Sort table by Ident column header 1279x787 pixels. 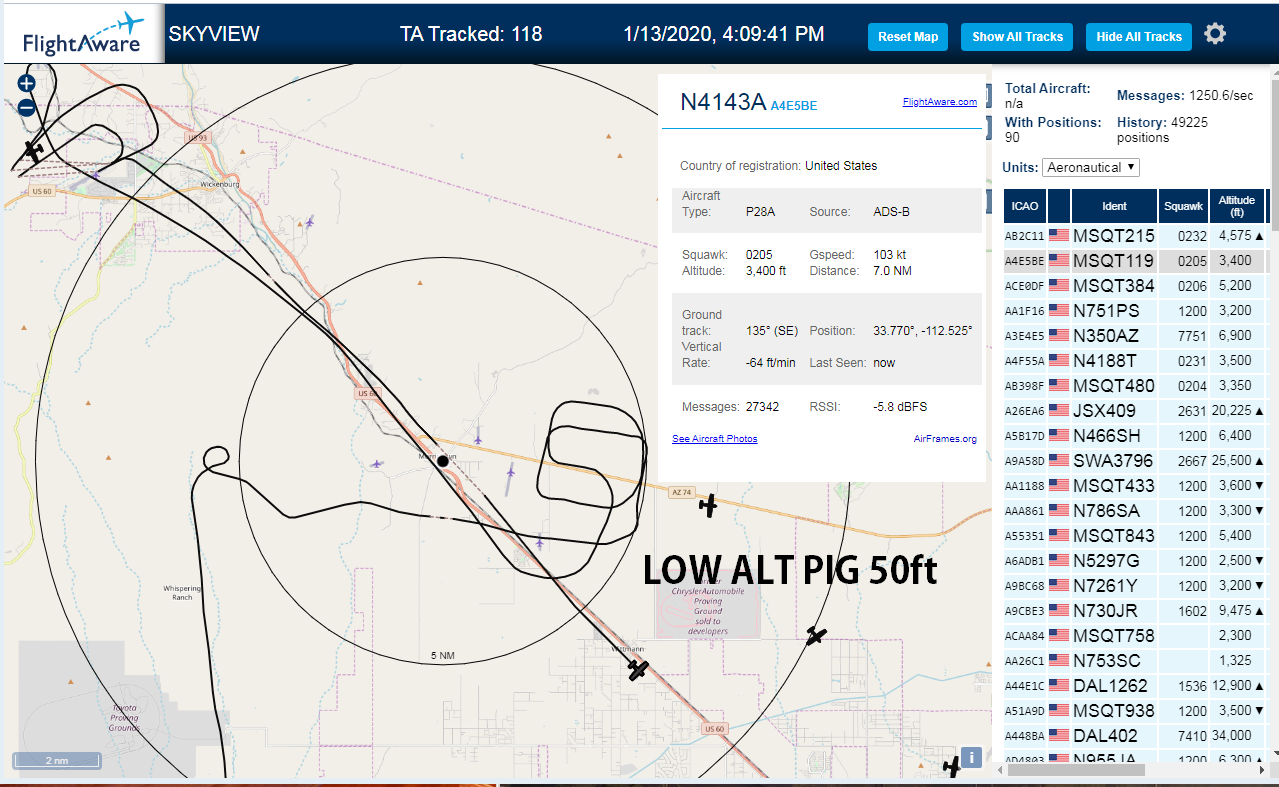pyautogui.click(x=1114, y=206)
